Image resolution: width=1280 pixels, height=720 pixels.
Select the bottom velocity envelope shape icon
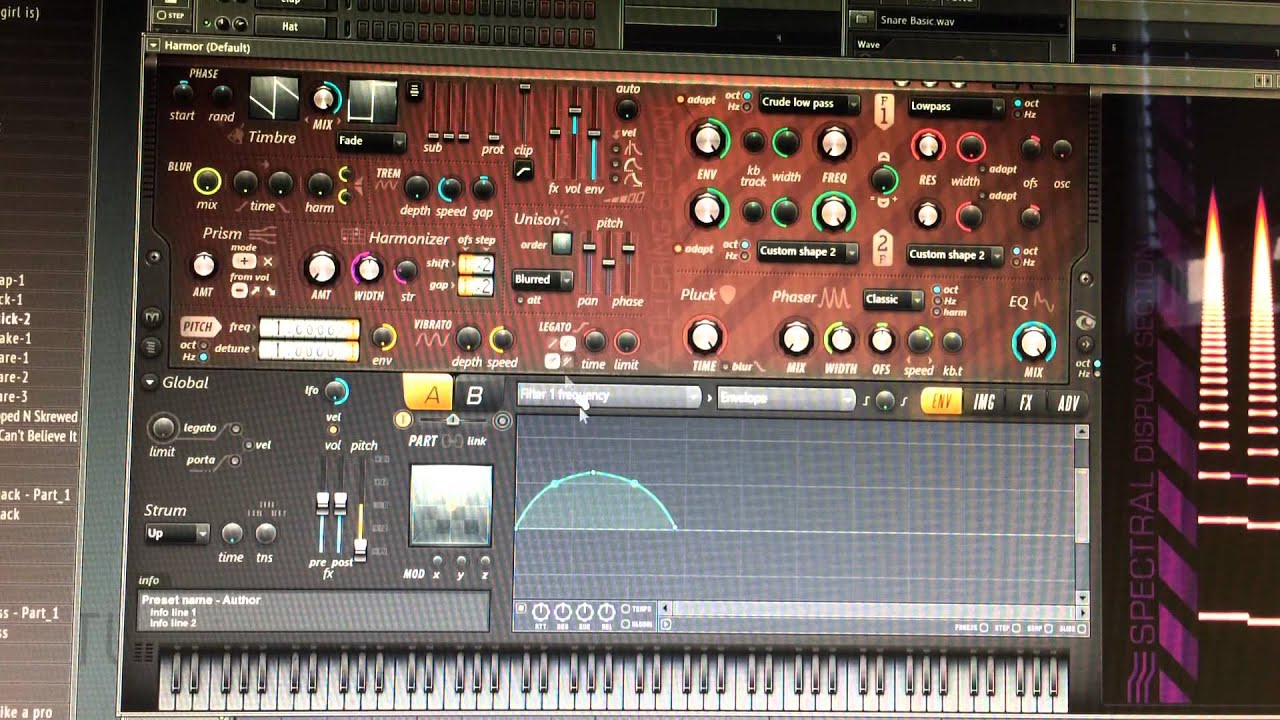[x=632, y=180]
